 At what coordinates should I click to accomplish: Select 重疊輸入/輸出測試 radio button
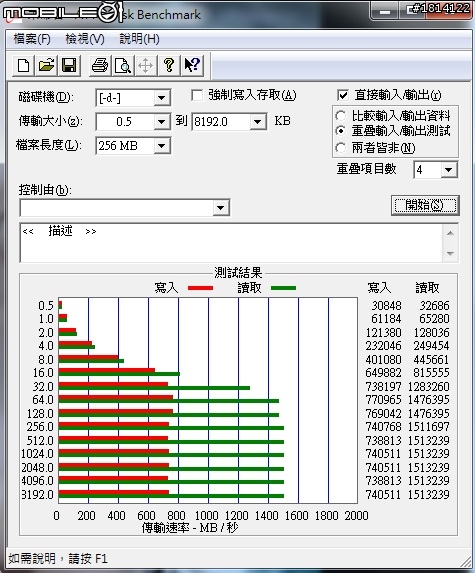[x=341, y=130]
